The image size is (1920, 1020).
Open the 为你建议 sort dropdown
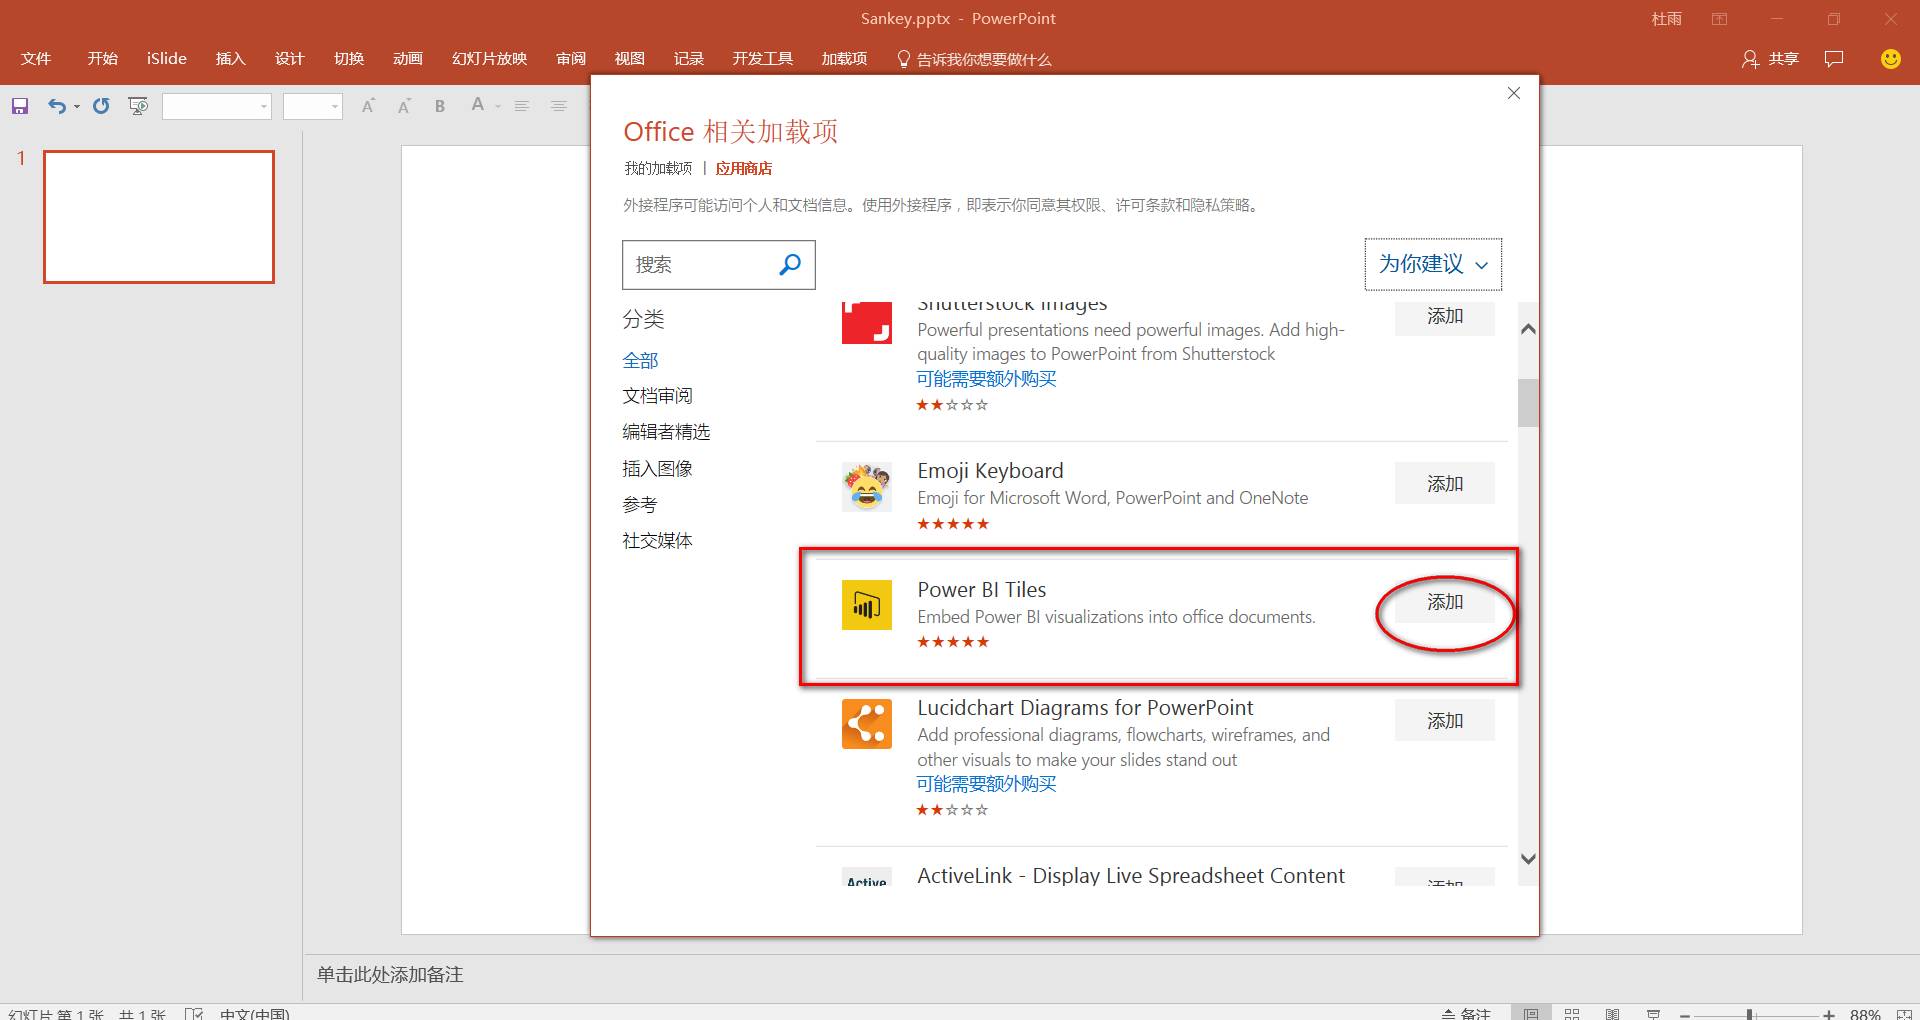(1433, 264)
